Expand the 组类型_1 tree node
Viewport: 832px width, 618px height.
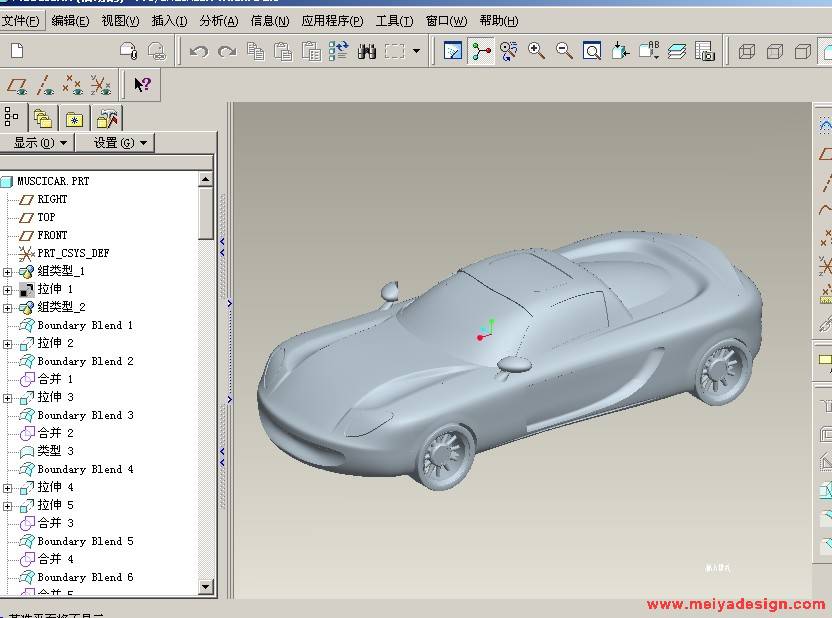click(7, 272)
